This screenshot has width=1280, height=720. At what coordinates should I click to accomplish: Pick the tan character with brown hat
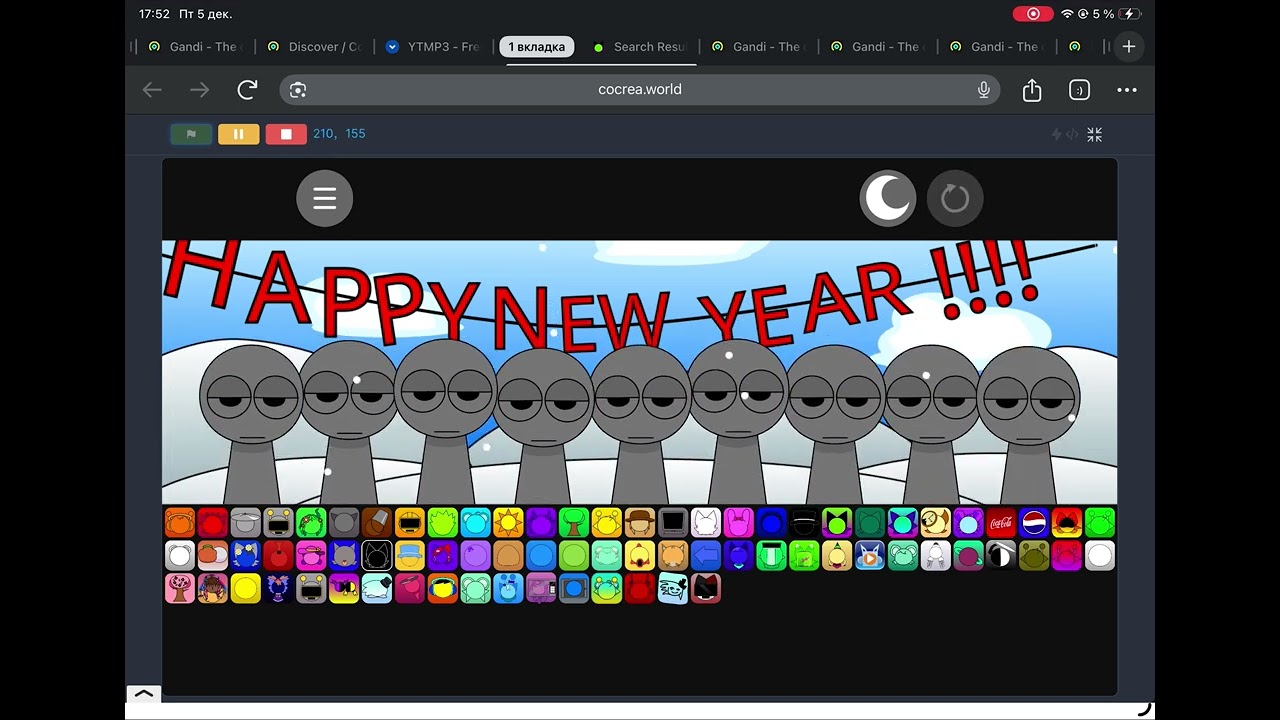click(x=640, y=522)
